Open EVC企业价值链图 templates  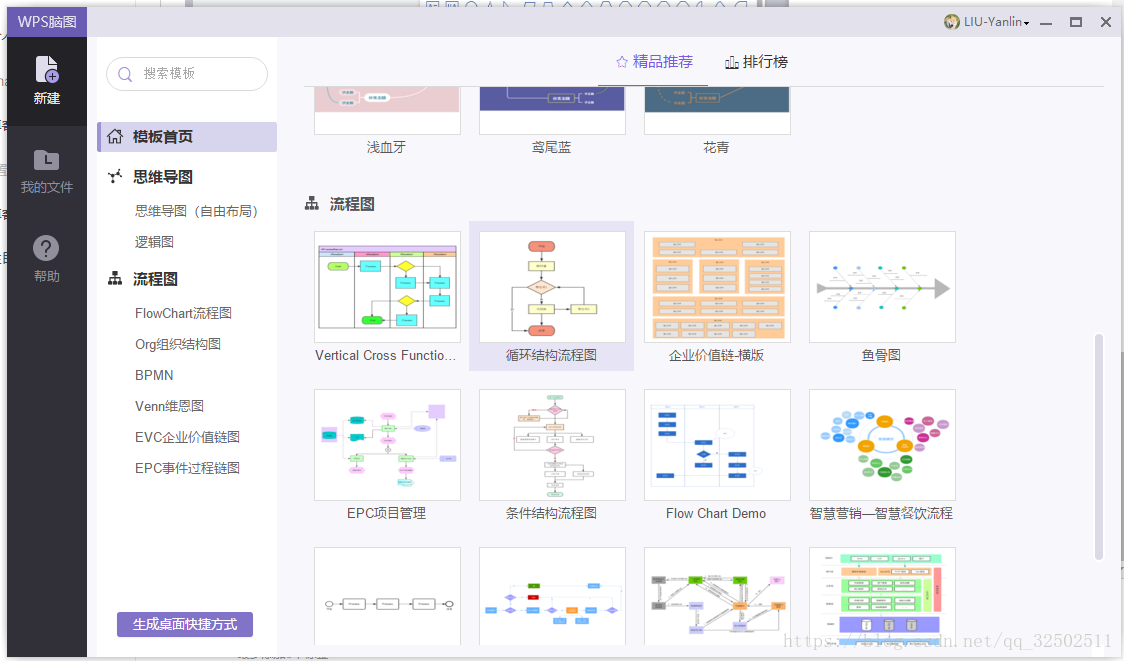(x=187, y=437)
